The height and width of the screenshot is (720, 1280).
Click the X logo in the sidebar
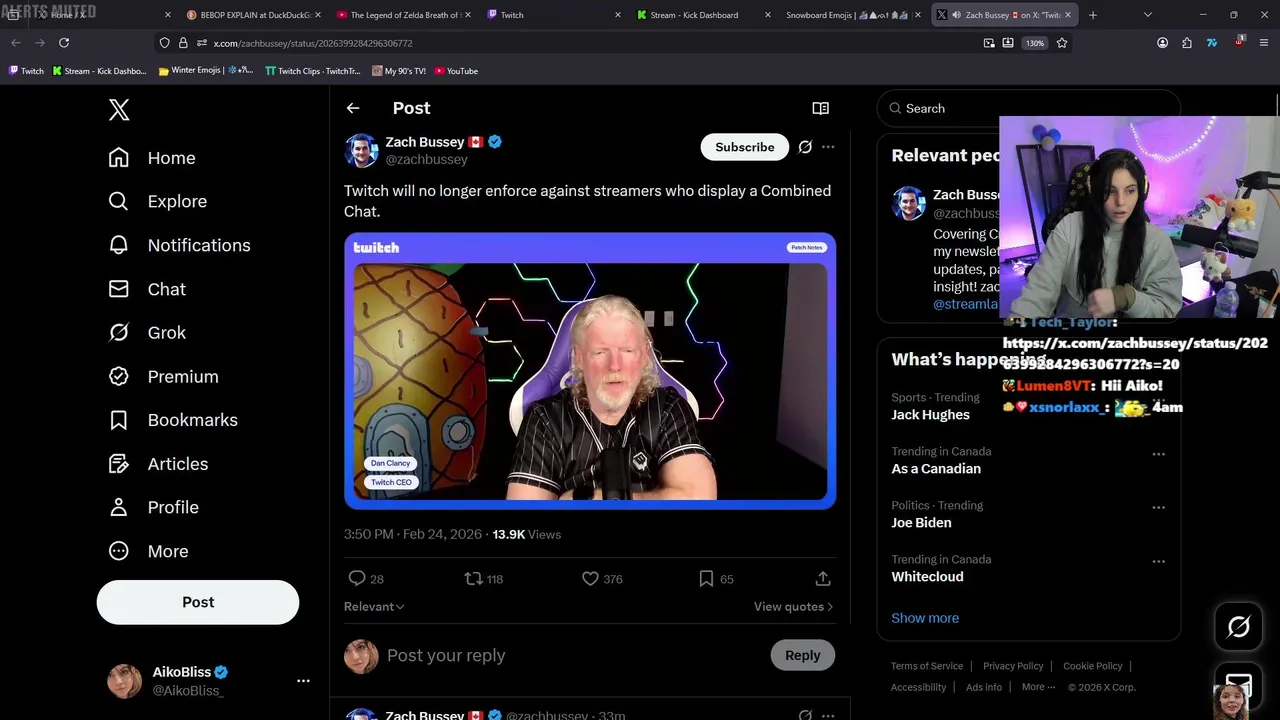(119, 110)
